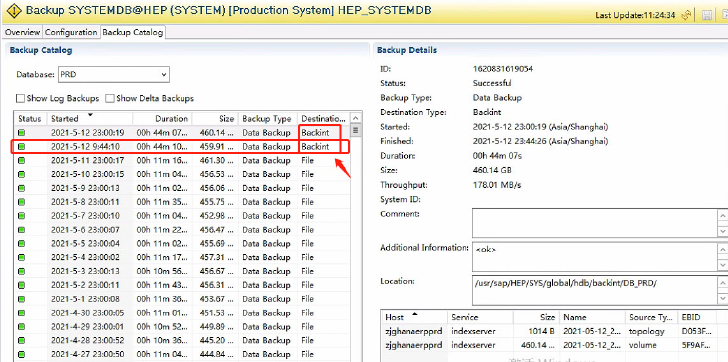728x362 pixels.
Task: Click the refresh icon beside Last Update
Action: click(686, 15)
